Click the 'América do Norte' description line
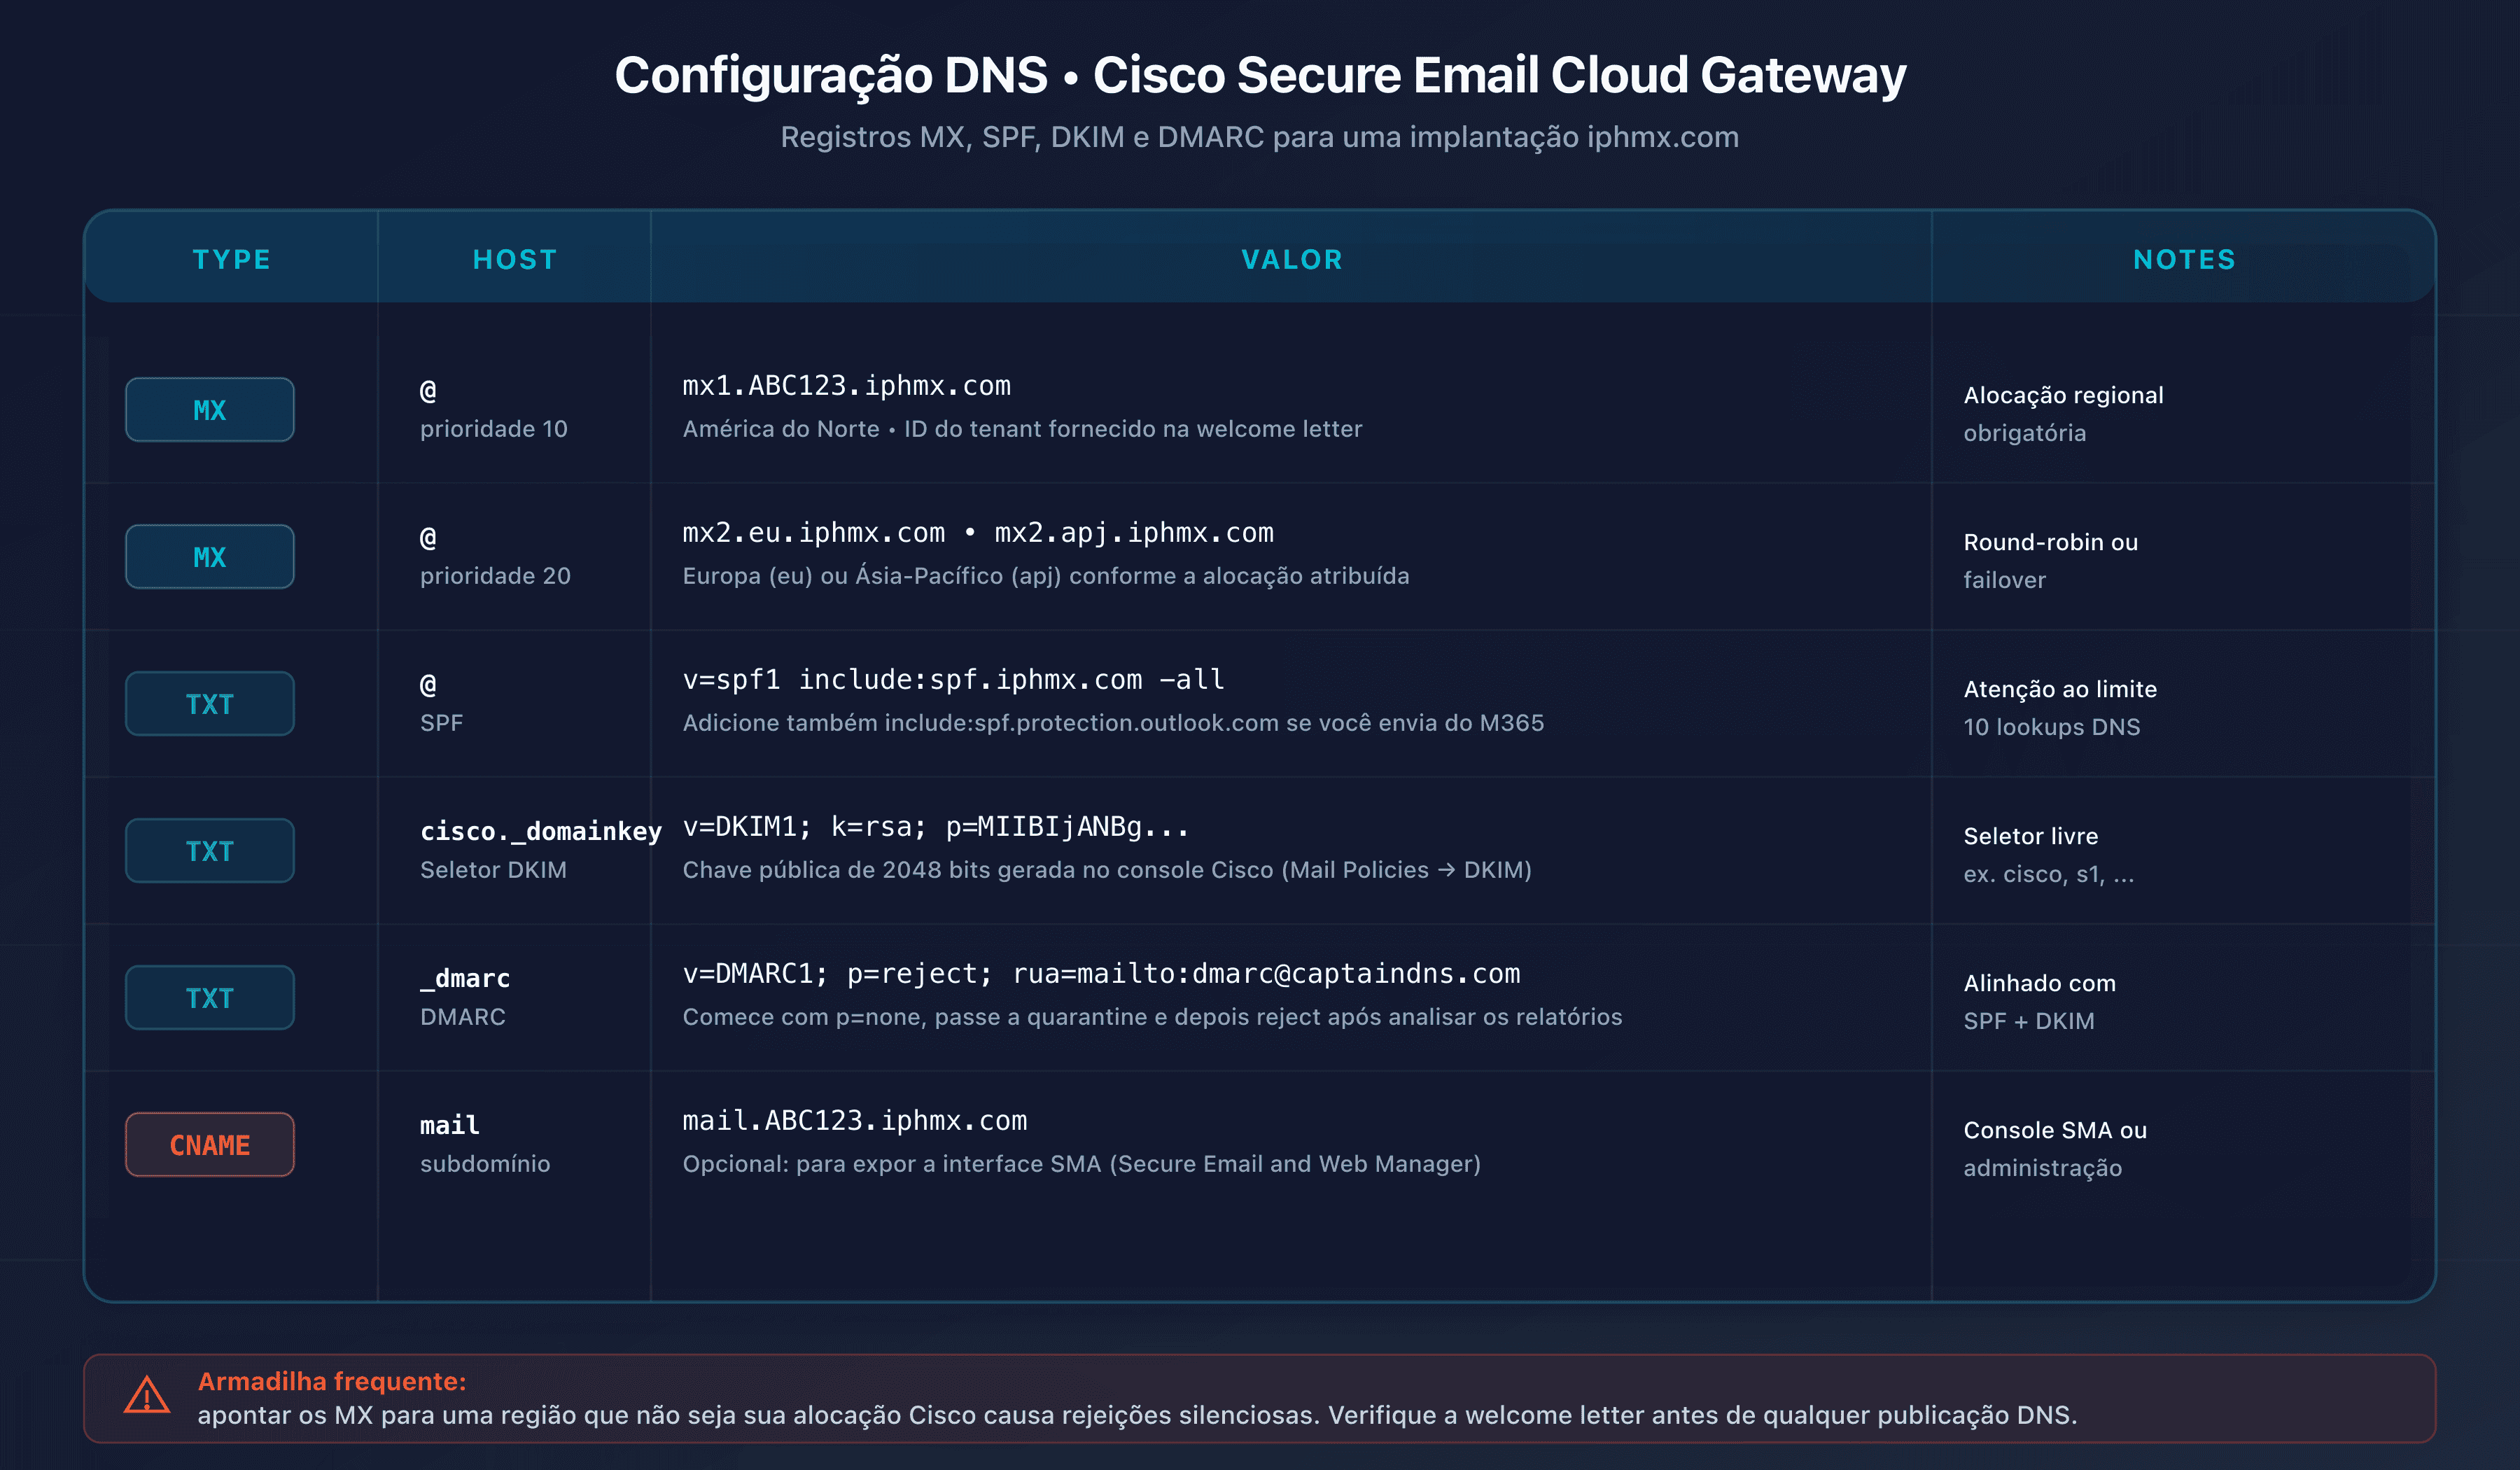Image resolution: width=2520 pixels, height=1470 pixels. pos(1022,429)
